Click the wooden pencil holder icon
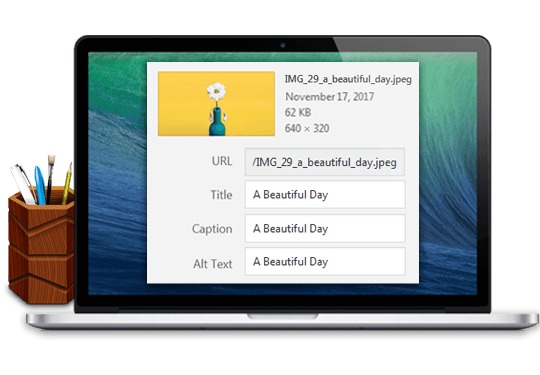This screenshot has width=540, height=375. point(41,245)
